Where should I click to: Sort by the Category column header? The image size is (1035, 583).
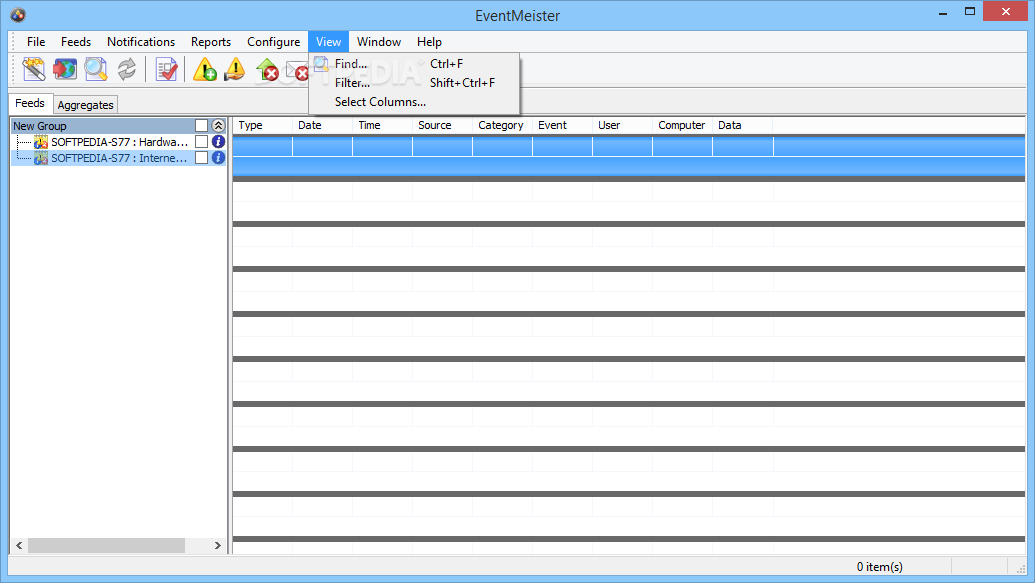pos(502,125)
